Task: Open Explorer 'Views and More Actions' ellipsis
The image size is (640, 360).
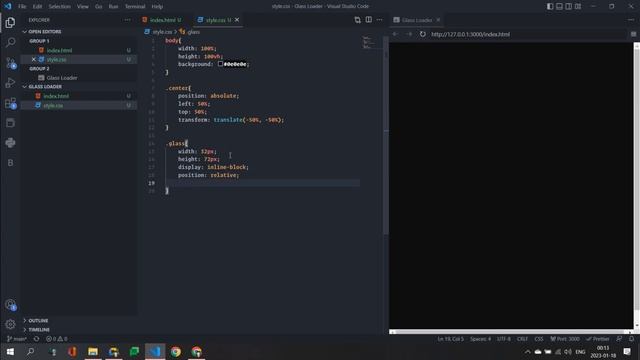Action: [127, 20]
